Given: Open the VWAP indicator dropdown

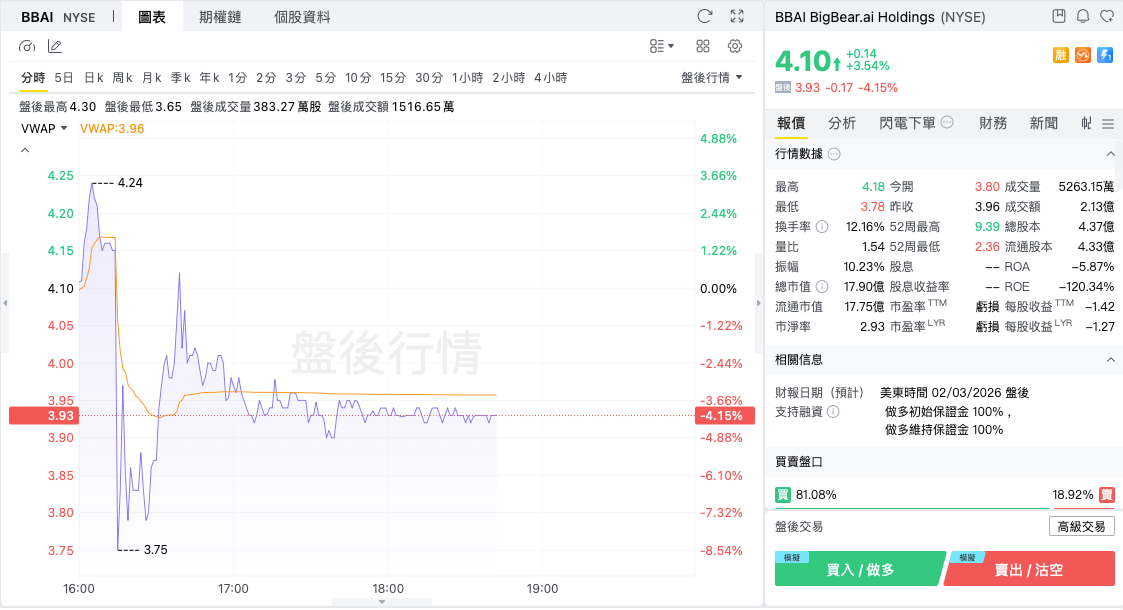Looking at the screenshot, I should pos(44,128).
